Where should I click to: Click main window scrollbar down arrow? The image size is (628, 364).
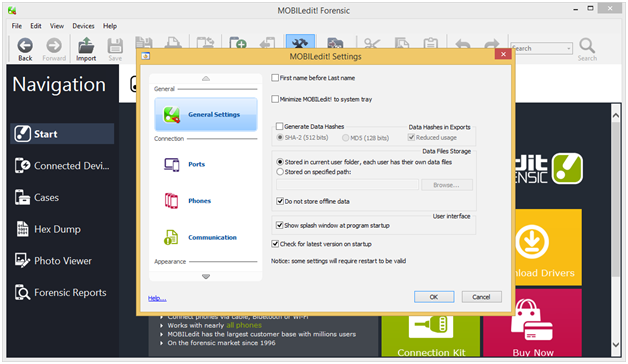(x=616, y=344)
